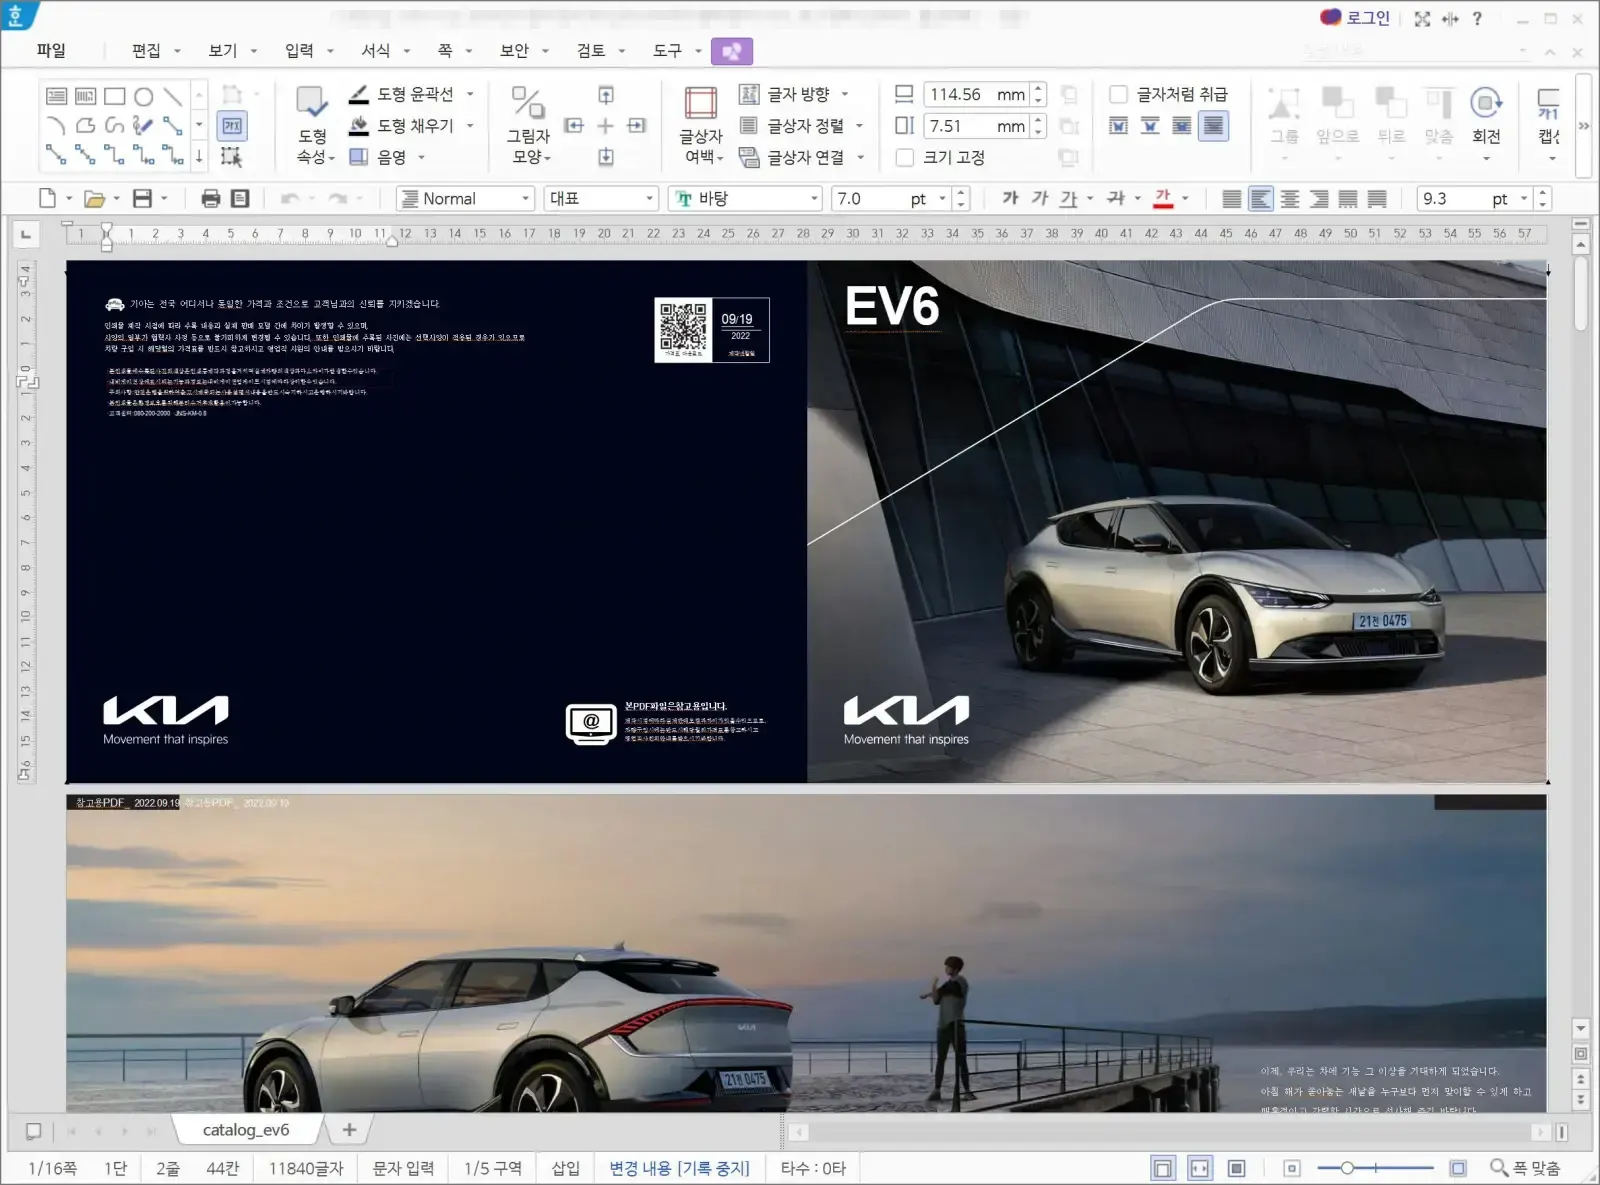The image size is (1600, 1185).
Task: Click the purple assistant tab icon
Action: (732, 51)
